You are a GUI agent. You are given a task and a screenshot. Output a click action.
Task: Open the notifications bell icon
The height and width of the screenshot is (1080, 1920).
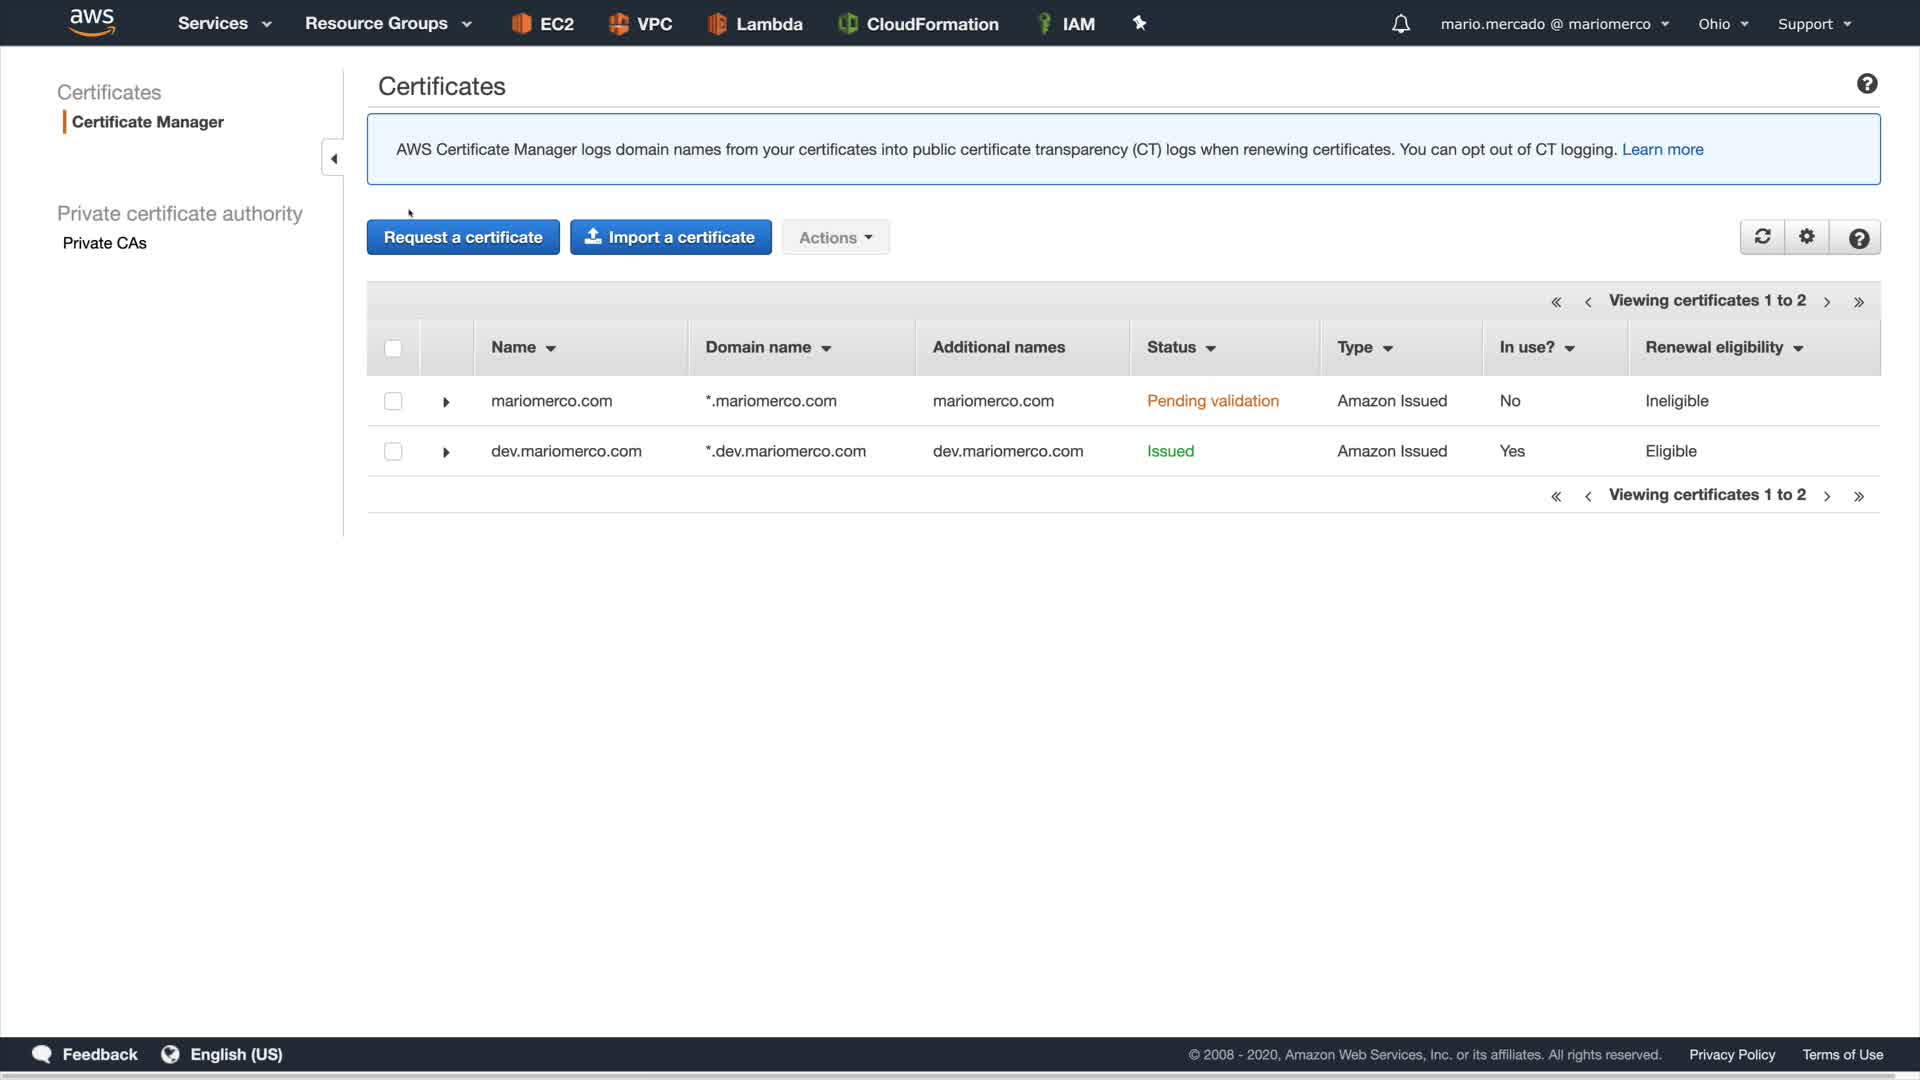click(1401, 24)
